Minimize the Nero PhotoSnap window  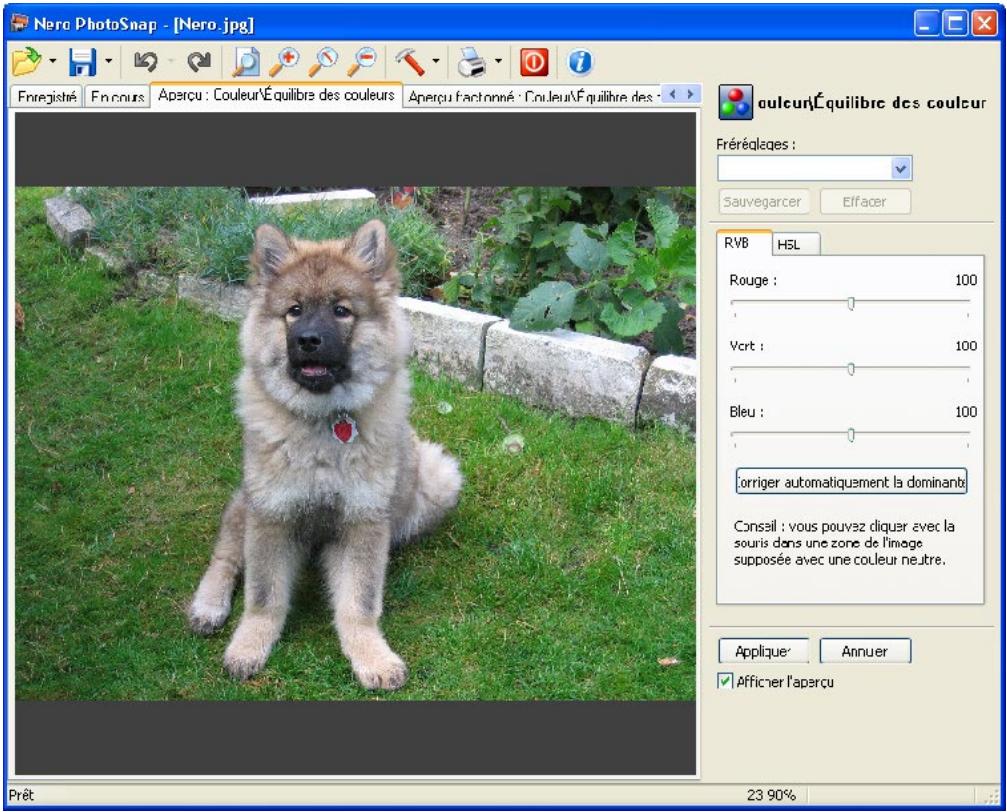click(925, 24)
